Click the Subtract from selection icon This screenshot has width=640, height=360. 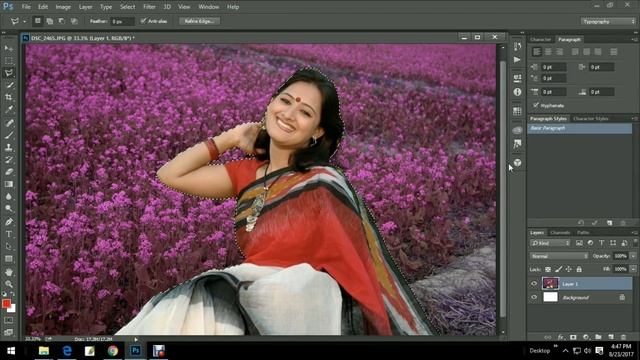pos(62,21)
